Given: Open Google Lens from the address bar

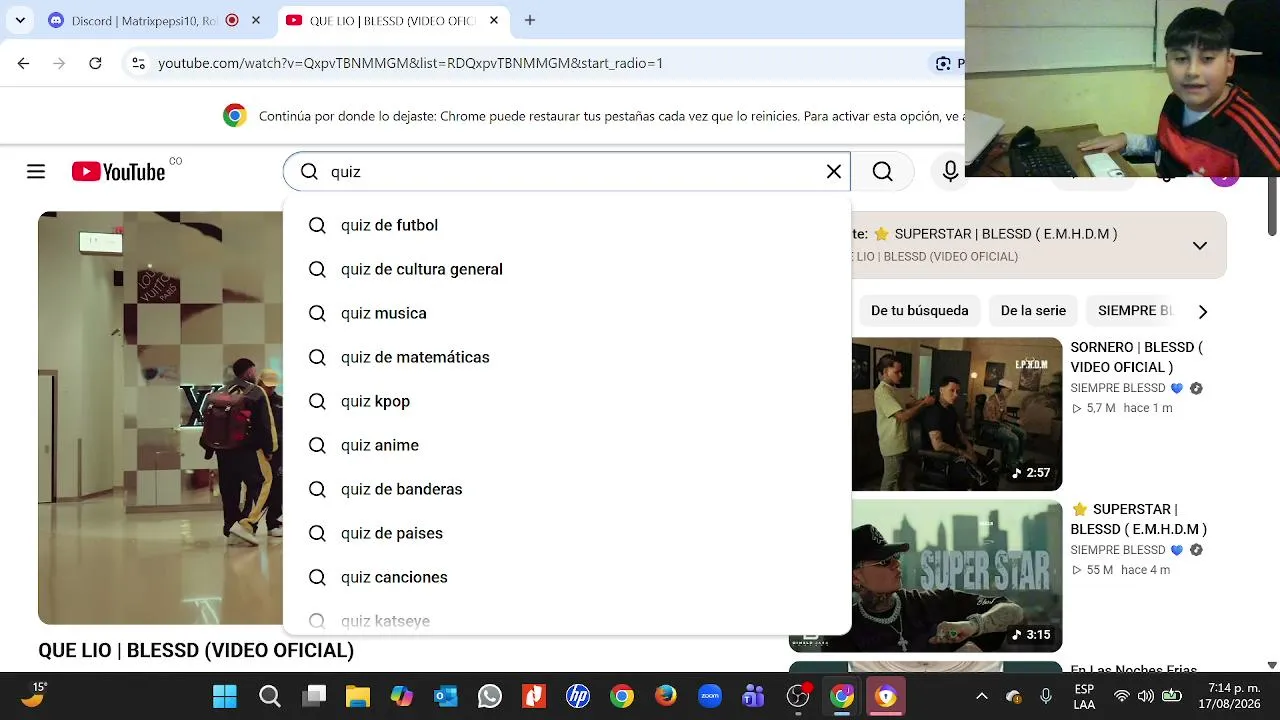Looking at the screenshot, I should 943,63.
